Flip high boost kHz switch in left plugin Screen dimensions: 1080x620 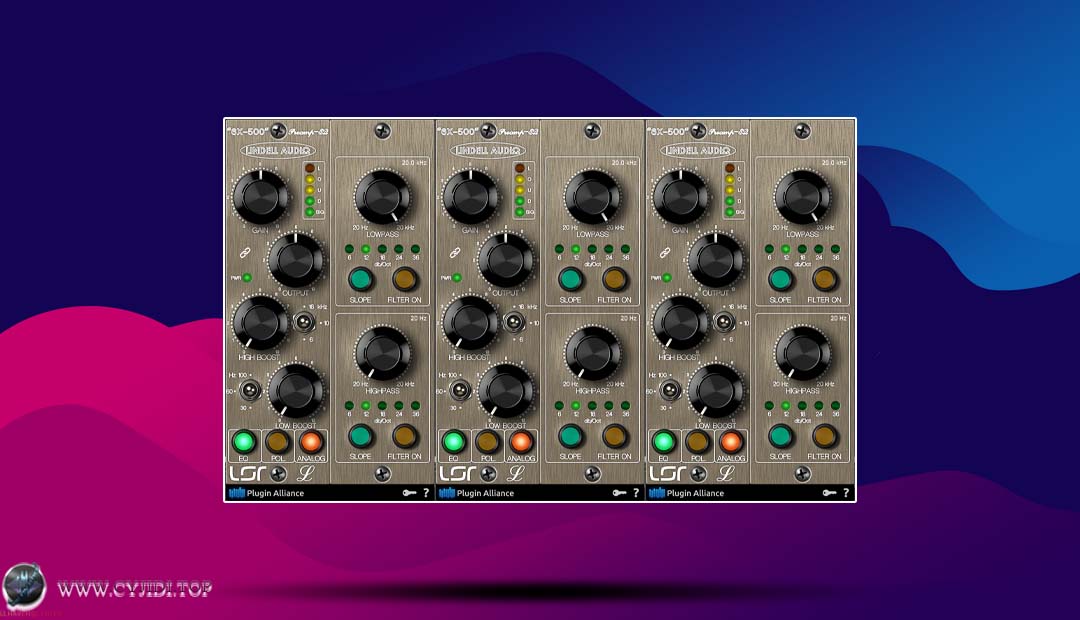(304, 322)
